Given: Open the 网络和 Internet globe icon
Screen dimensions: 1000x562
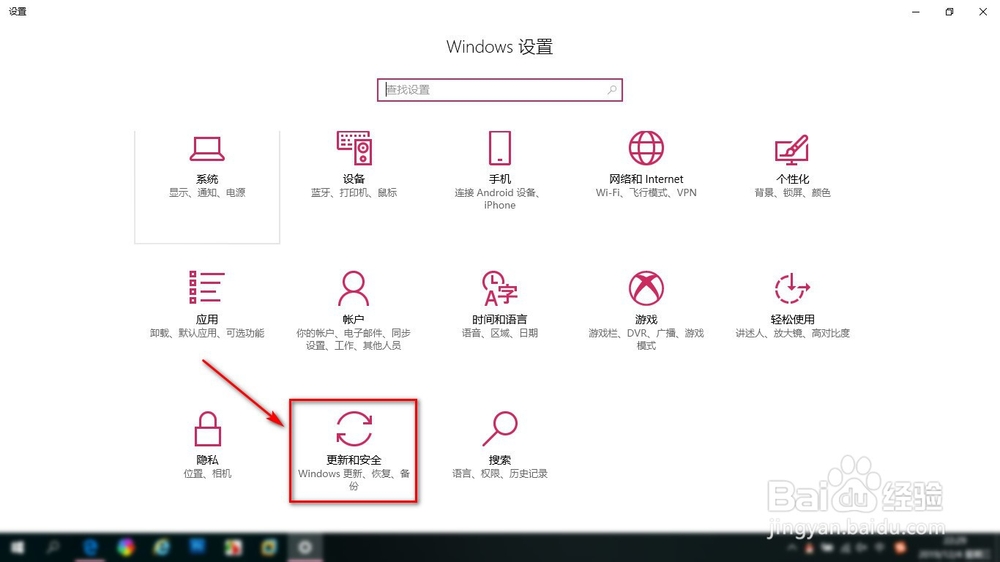Looking at the screenshot, I should coord(646,148).
